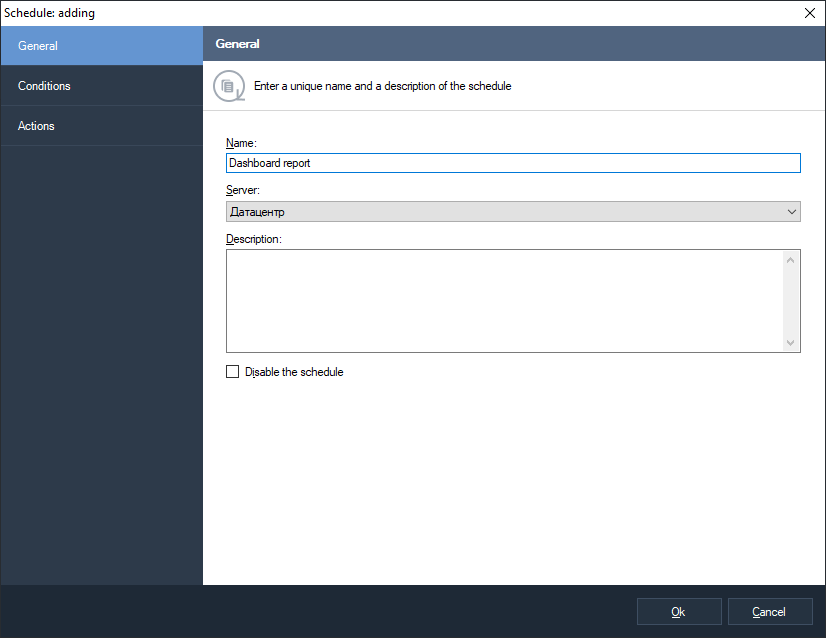This screenshot has width=826, height=638.
Task: Click the Description scrollbar down arrow
Action: point(792,343)
